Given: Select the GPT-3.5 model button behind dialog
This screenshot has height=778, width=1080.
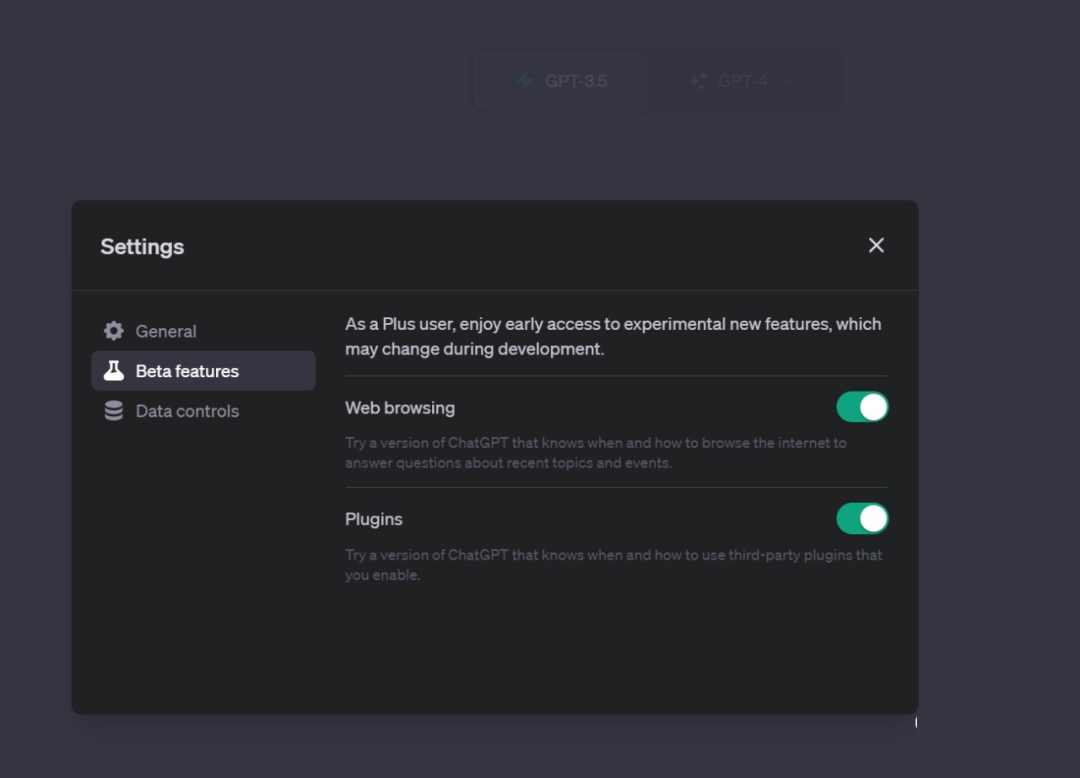Looking at the screenshot, I should click(561, 81).
